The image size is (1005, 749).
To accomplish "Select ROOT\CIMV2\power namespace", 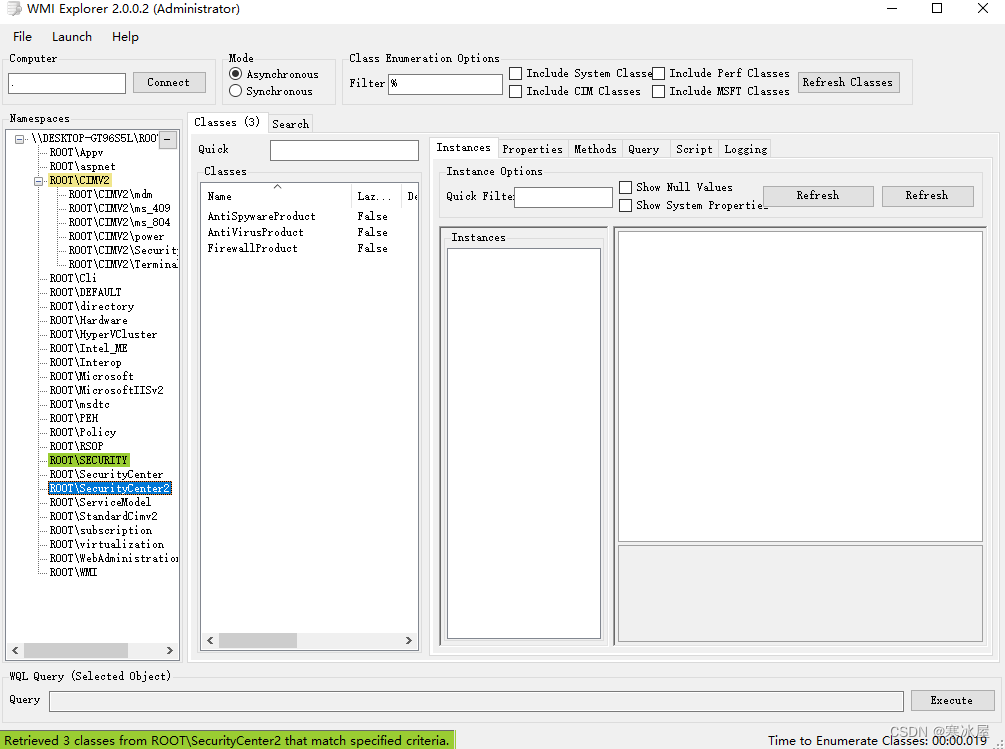I will (116, 236).
